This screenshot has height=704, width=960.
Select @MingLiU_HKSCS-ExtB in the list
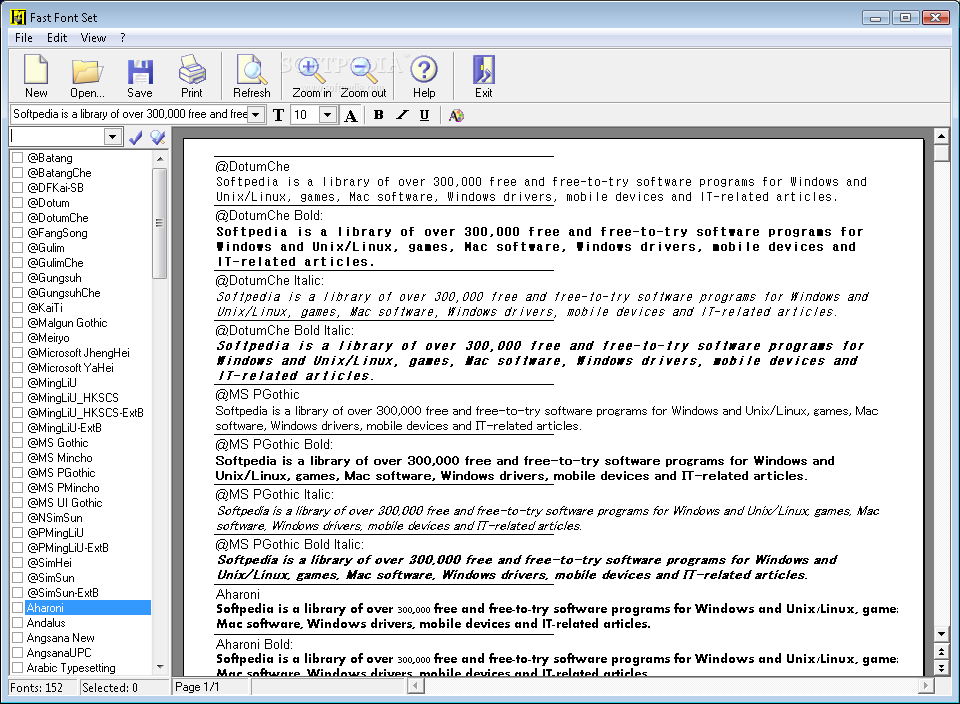85,413
